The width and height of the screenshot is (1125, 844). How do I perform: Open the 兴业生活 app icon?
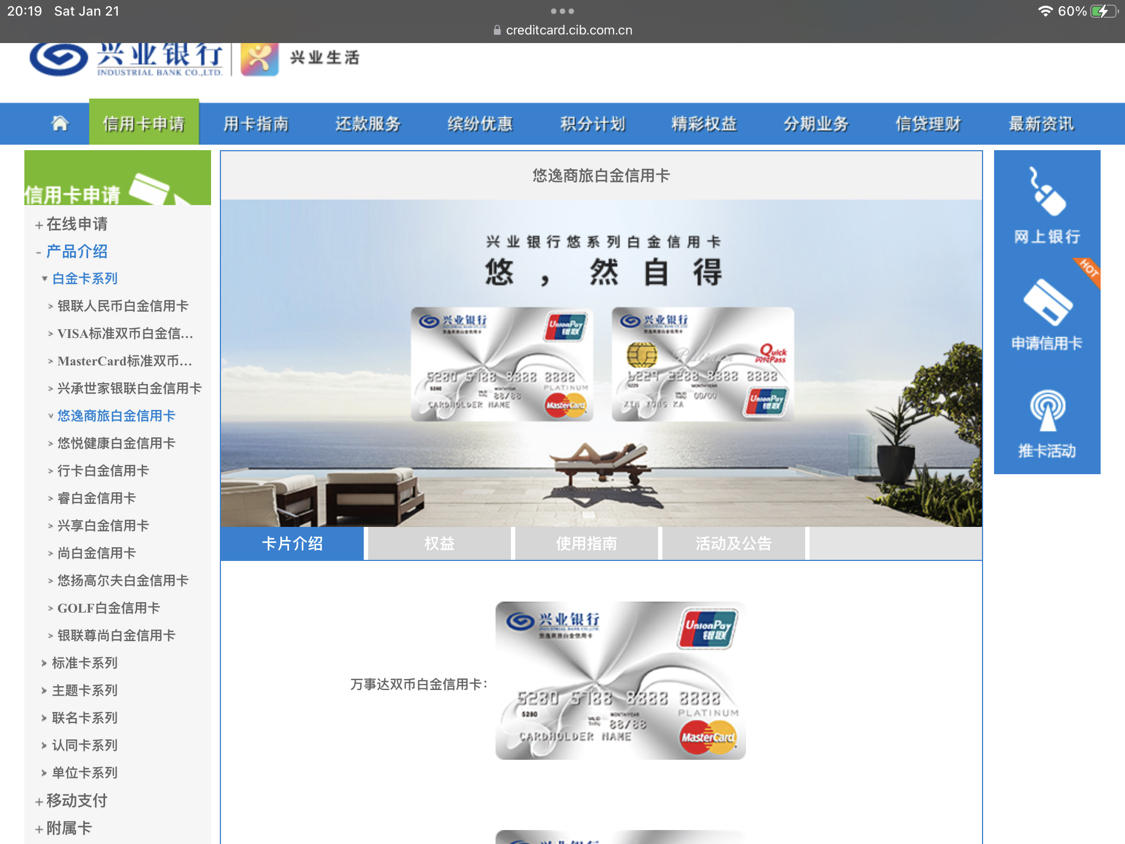[259, 59]
